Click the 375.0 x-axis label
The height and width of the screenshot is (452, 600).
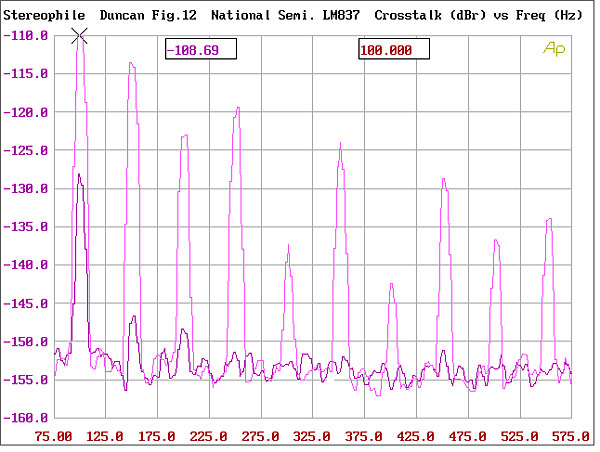click(364, 436)
